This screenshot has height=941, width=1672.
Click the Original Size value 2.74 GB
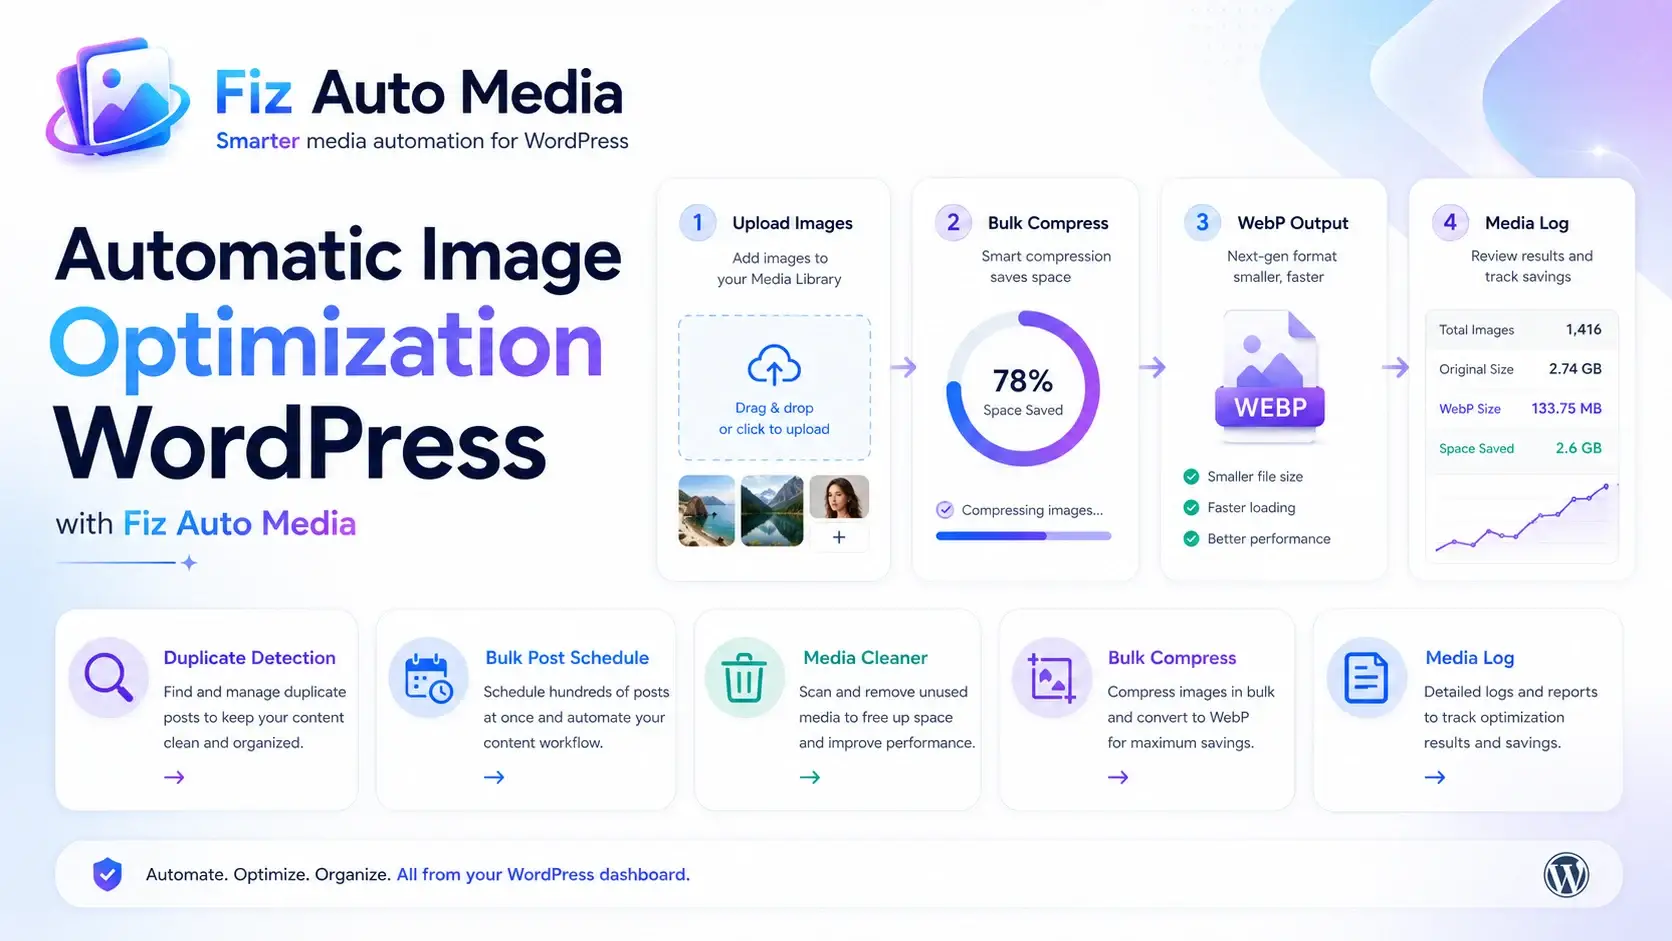1575,369
